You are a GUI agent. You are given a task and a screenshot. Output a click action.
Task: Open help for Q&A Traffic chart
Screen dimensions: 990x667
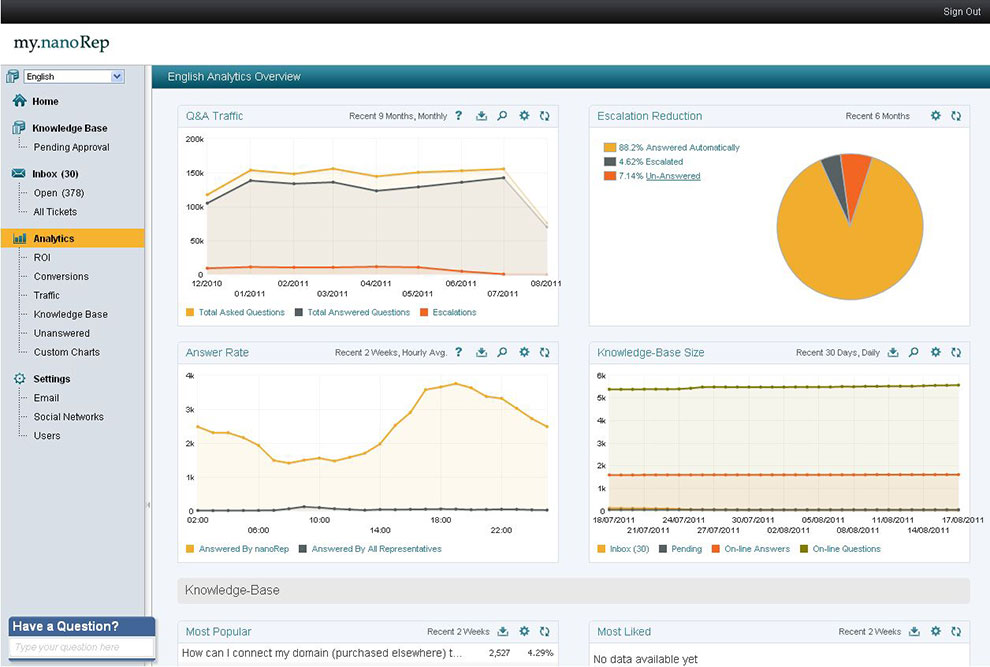click(x=459, y=116)
